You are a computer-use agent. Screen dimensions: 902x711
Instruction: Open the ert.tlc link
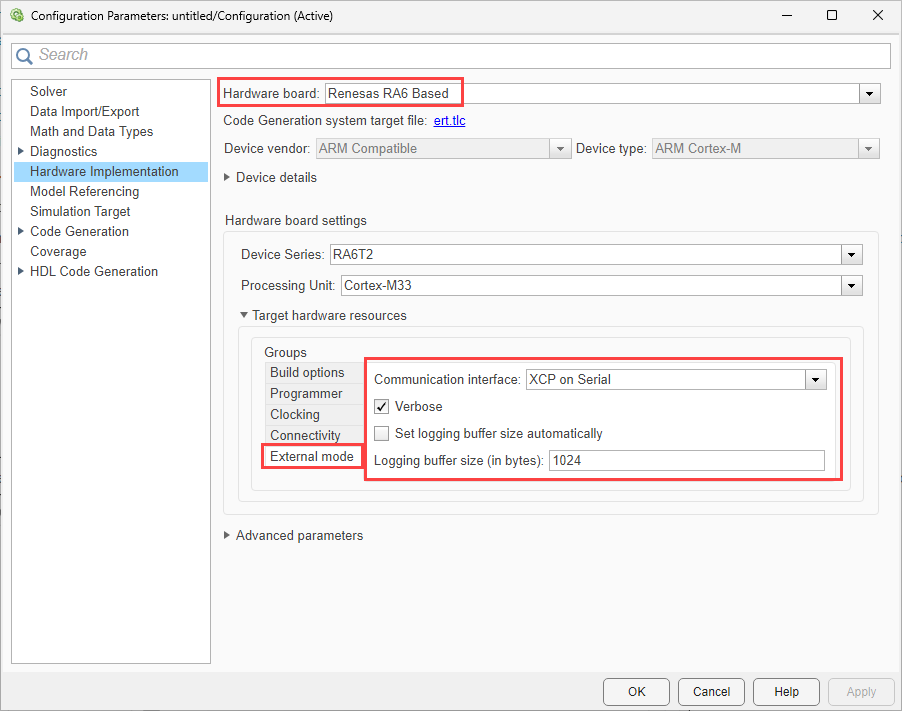[449, 121]
